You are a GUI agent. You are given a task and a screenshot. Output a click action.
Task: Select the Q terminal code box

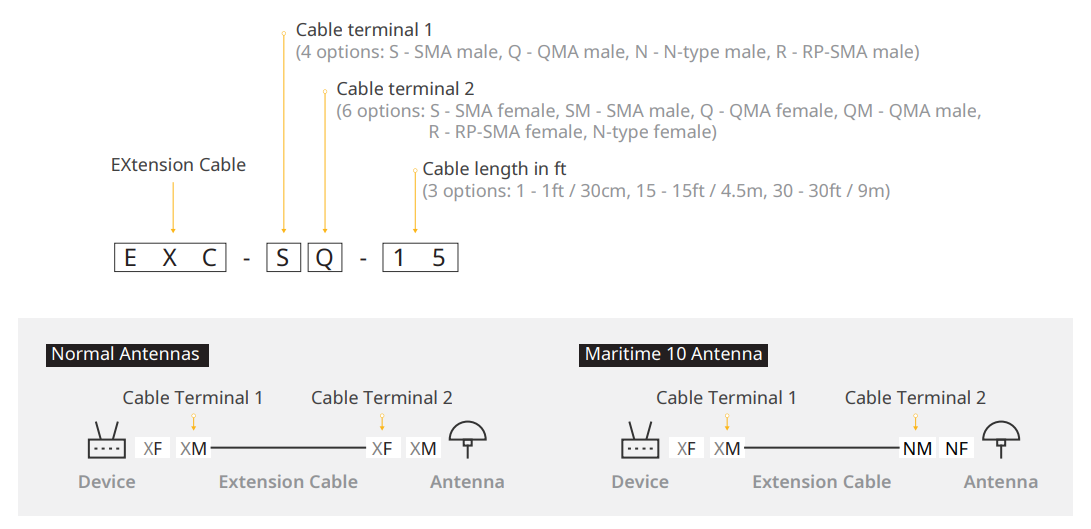325,258
